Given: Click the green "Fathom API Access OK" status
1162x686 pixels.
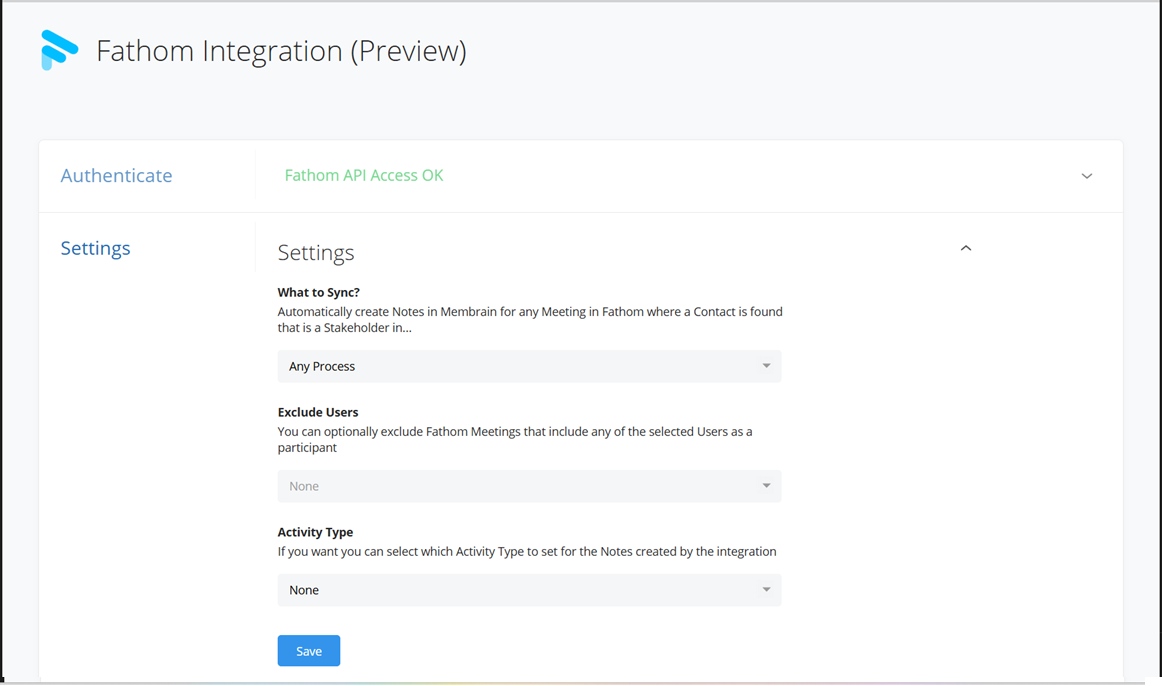Looking at the screenshot, I should (x=363, y=176).
